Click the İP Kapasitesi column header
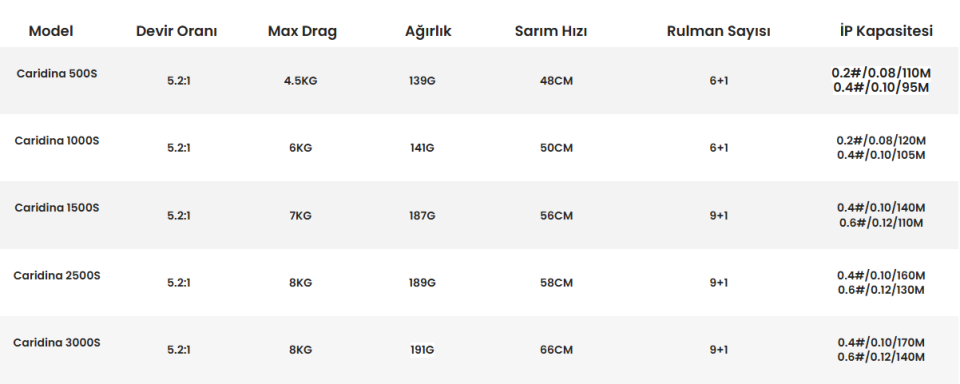 (887, 31)
